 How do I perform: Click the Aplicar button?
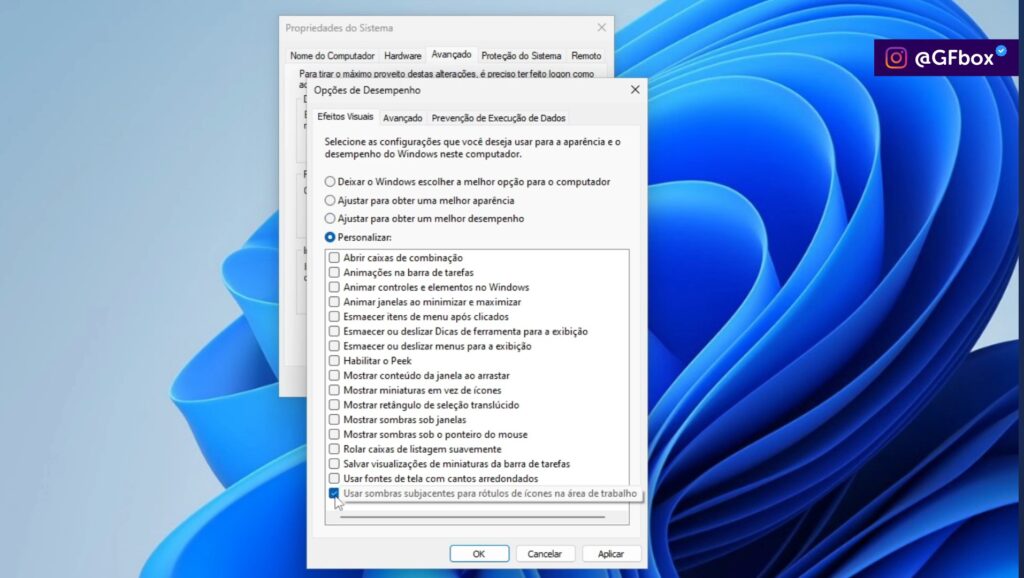[611, 553]
